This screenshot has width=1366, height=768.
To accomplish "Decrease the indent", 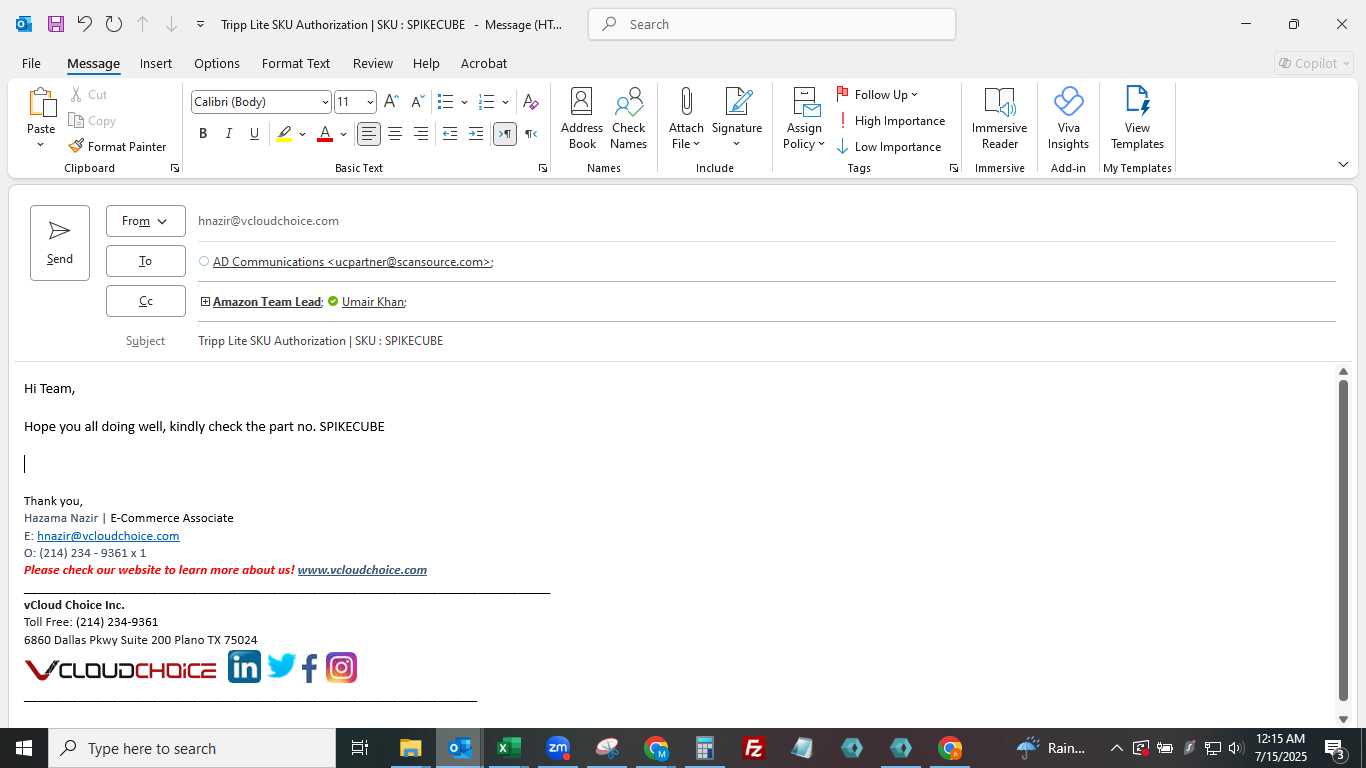I will coord(450,134).
